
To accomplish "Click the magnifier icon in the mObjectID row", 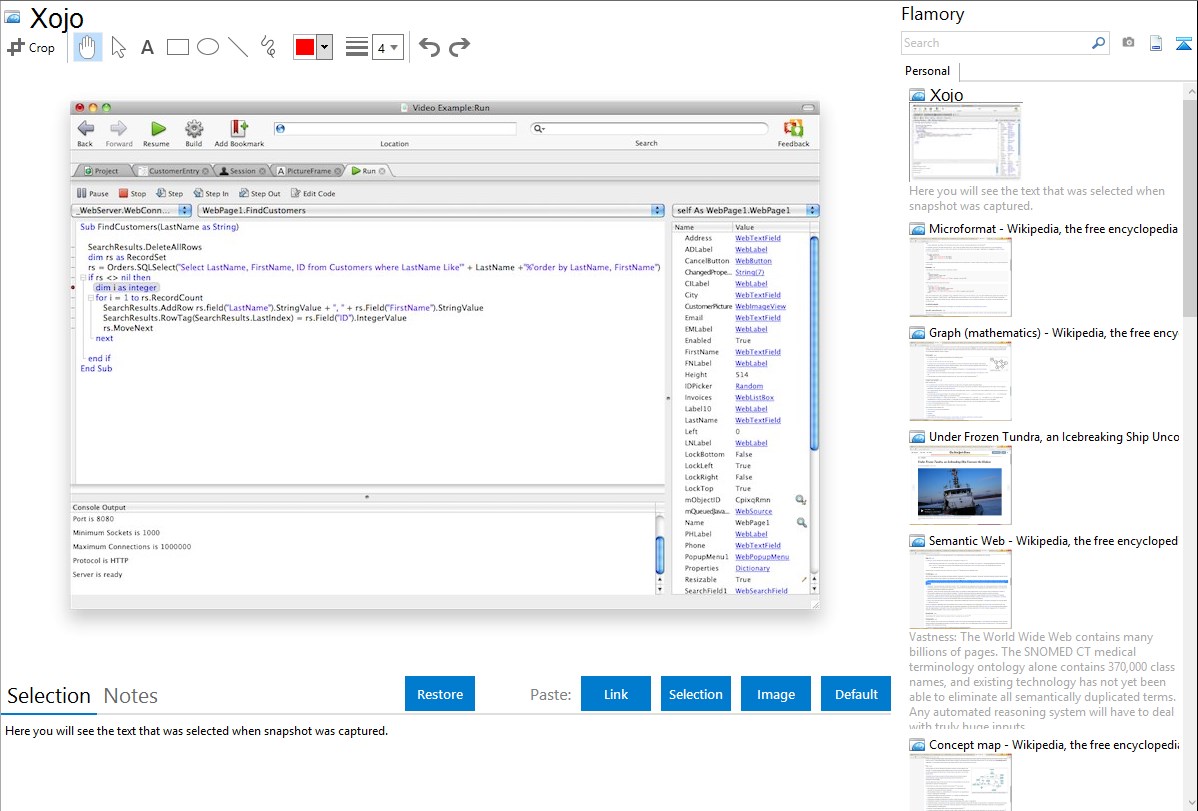I will 801,500.
